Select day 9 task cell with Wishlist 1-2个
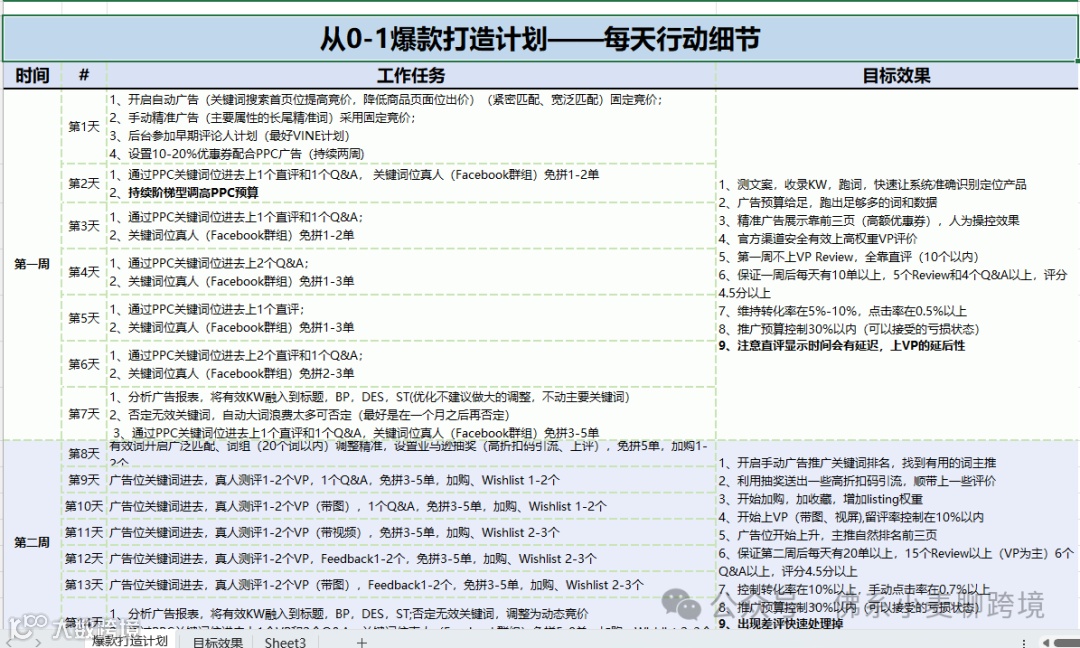Image resolution: width=1080 pixels, height=648 pixels. coord(411,480)
